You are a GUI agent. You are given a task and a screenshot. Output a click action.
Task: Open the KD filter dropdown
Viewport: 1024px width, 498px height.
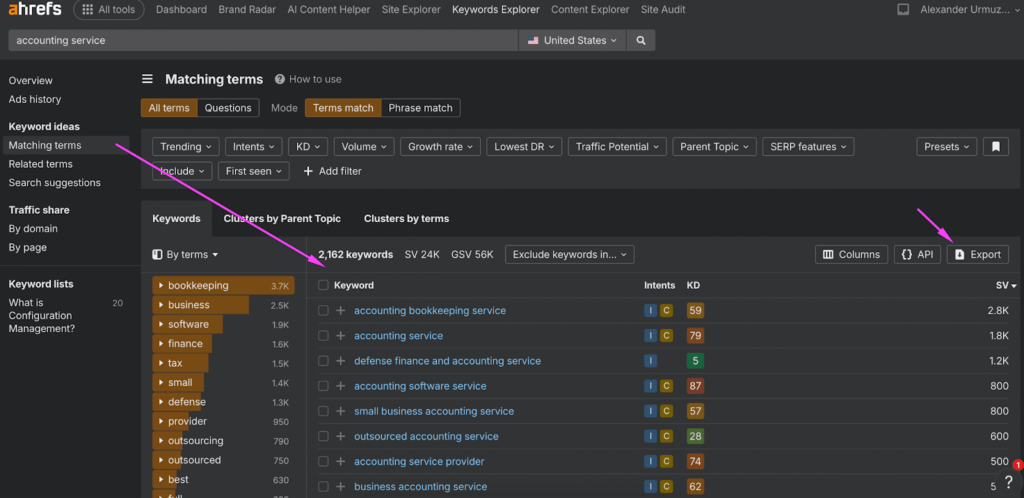click(307, 147)
